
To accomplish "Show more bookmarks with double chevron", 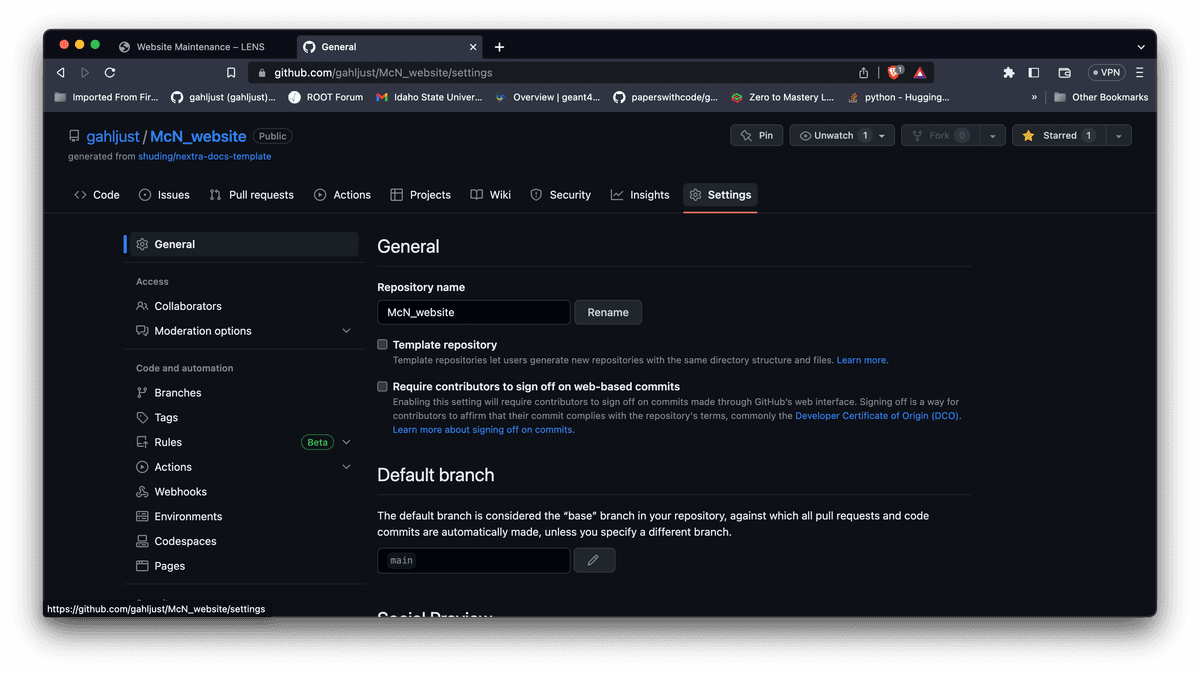I will coord(1034,97).
